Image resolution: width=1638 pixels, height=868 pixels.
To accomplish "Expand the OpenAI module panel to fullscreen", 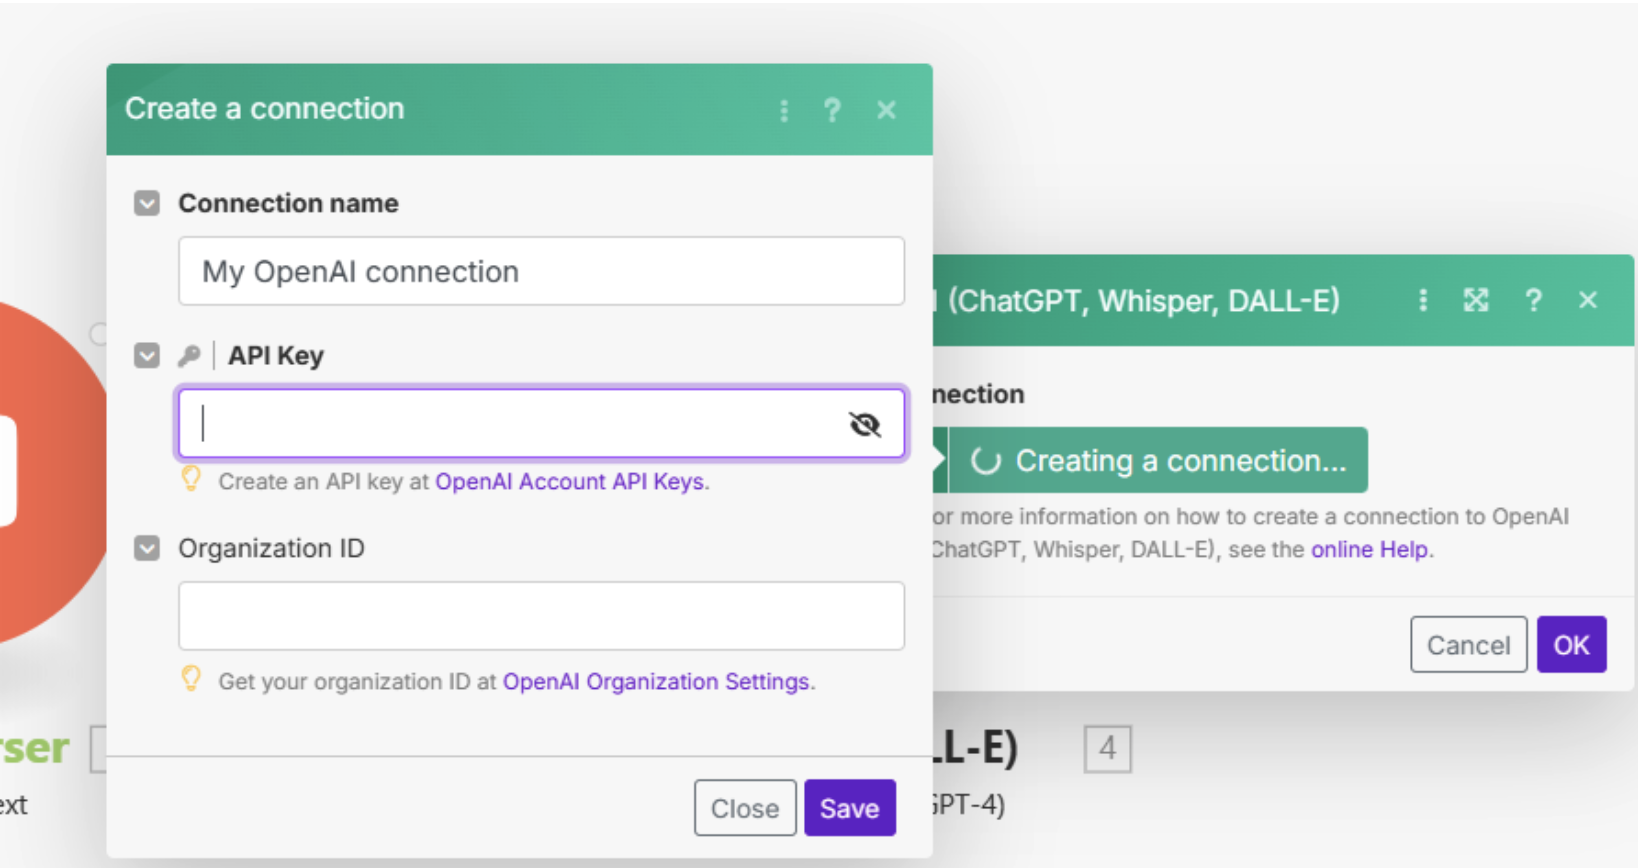I will (x=1476, y=301).
